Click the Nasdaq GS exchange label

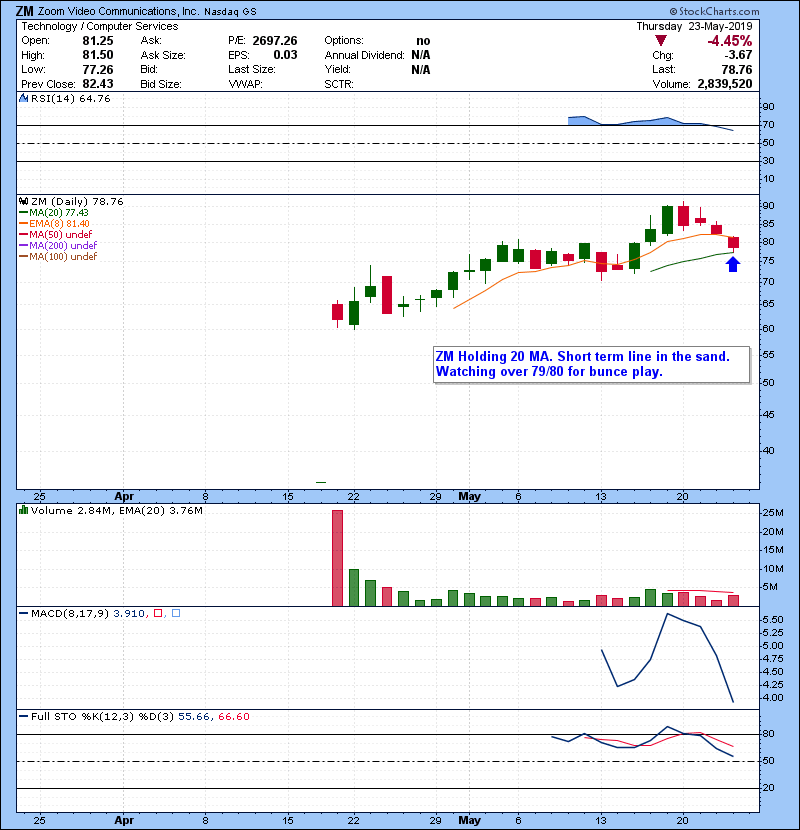click(x=230, y=12)
